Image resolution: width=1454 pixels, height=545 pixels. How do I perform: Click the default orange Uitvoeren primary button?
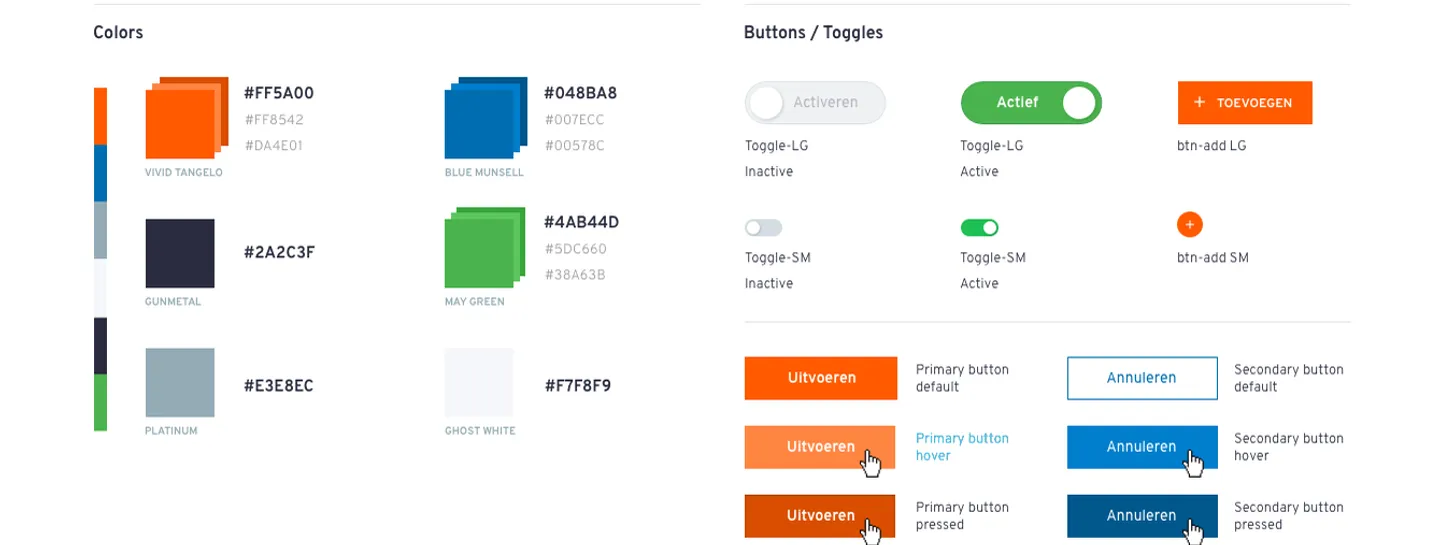[x=821, y=378]
